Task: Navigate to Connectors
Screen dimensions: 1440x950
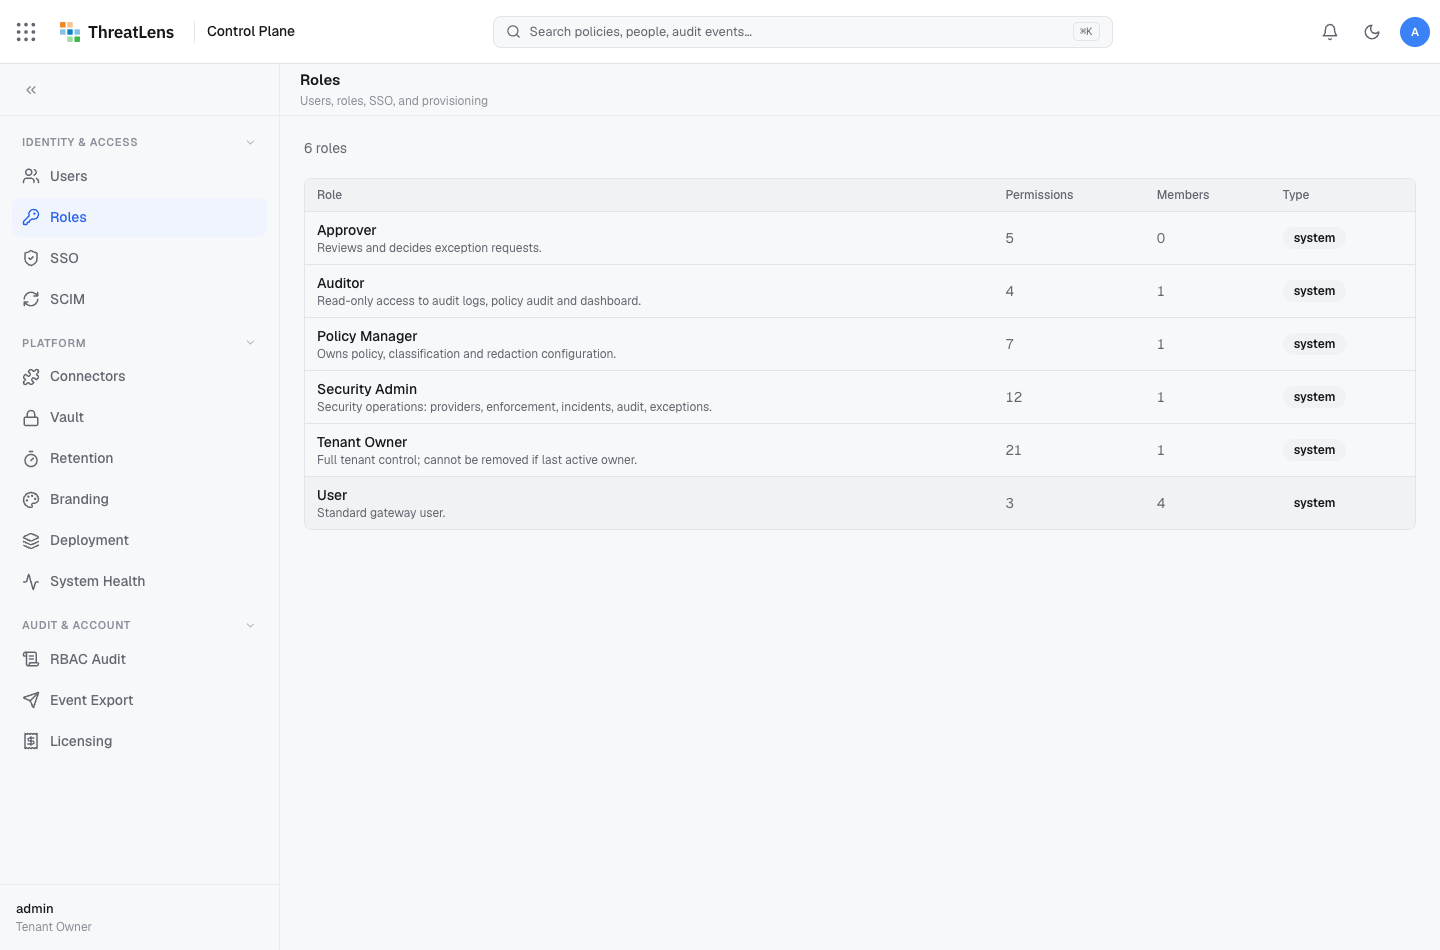Action: [139, 376]
